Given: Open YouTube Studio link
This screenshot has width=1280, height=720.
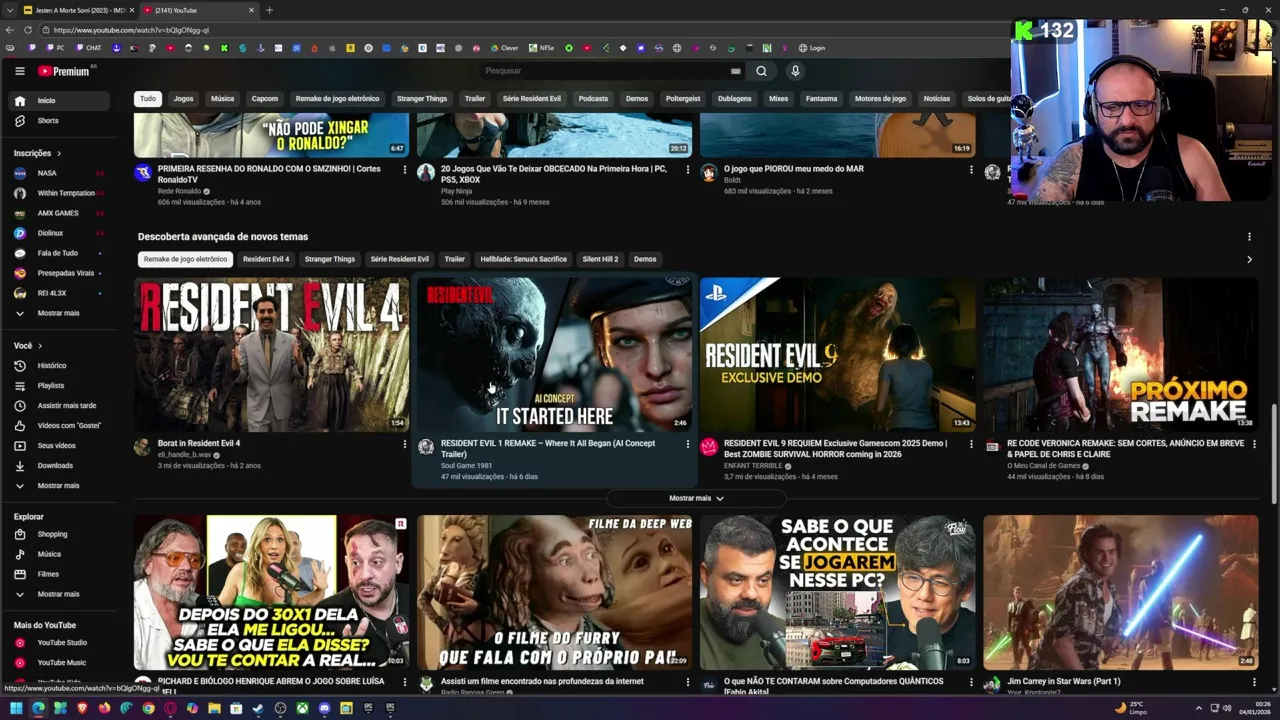Looking at the screenshot, I should pos(60,642).
